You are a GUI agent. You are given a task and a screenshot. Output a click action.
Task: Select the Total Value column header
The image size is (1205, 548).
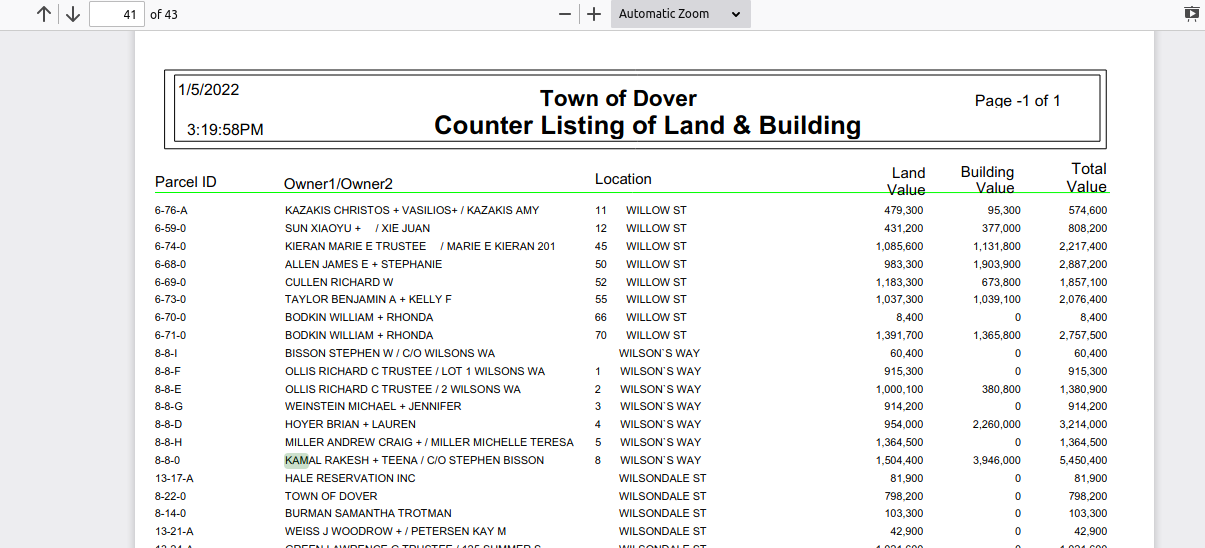[x=1087, y=178]
